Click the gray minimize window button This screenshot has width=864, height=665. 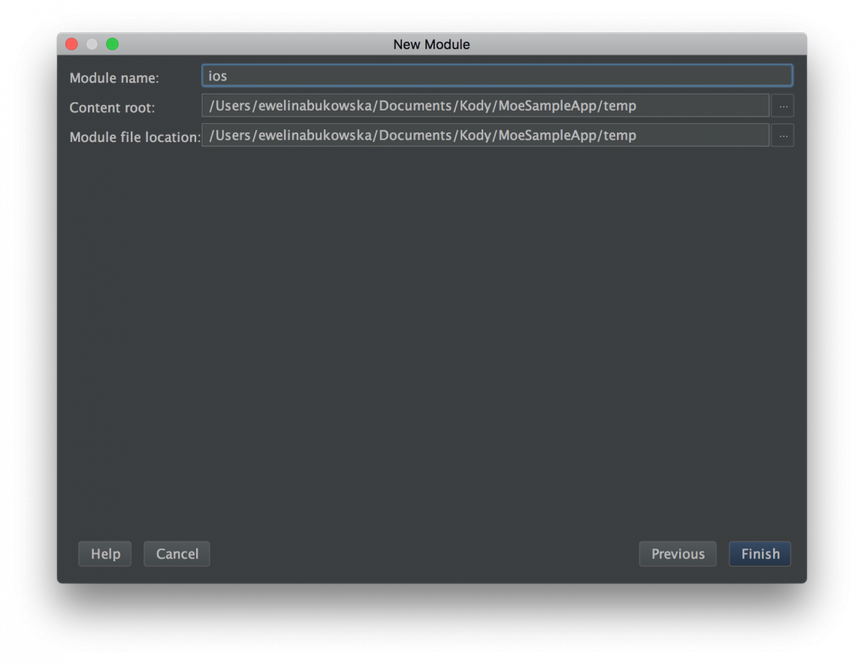[92, 44]
